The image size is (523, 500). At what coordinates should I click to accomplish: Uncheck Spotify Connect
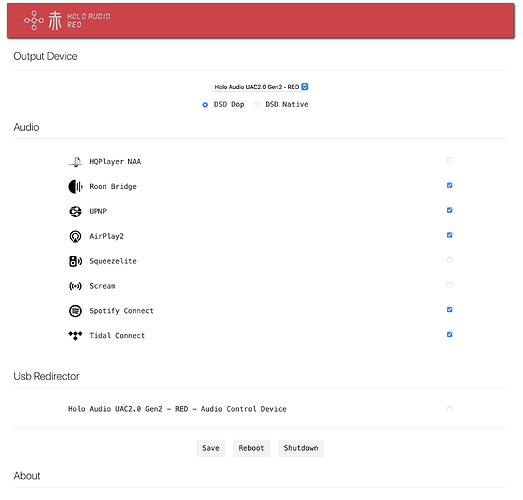[450, 310]
